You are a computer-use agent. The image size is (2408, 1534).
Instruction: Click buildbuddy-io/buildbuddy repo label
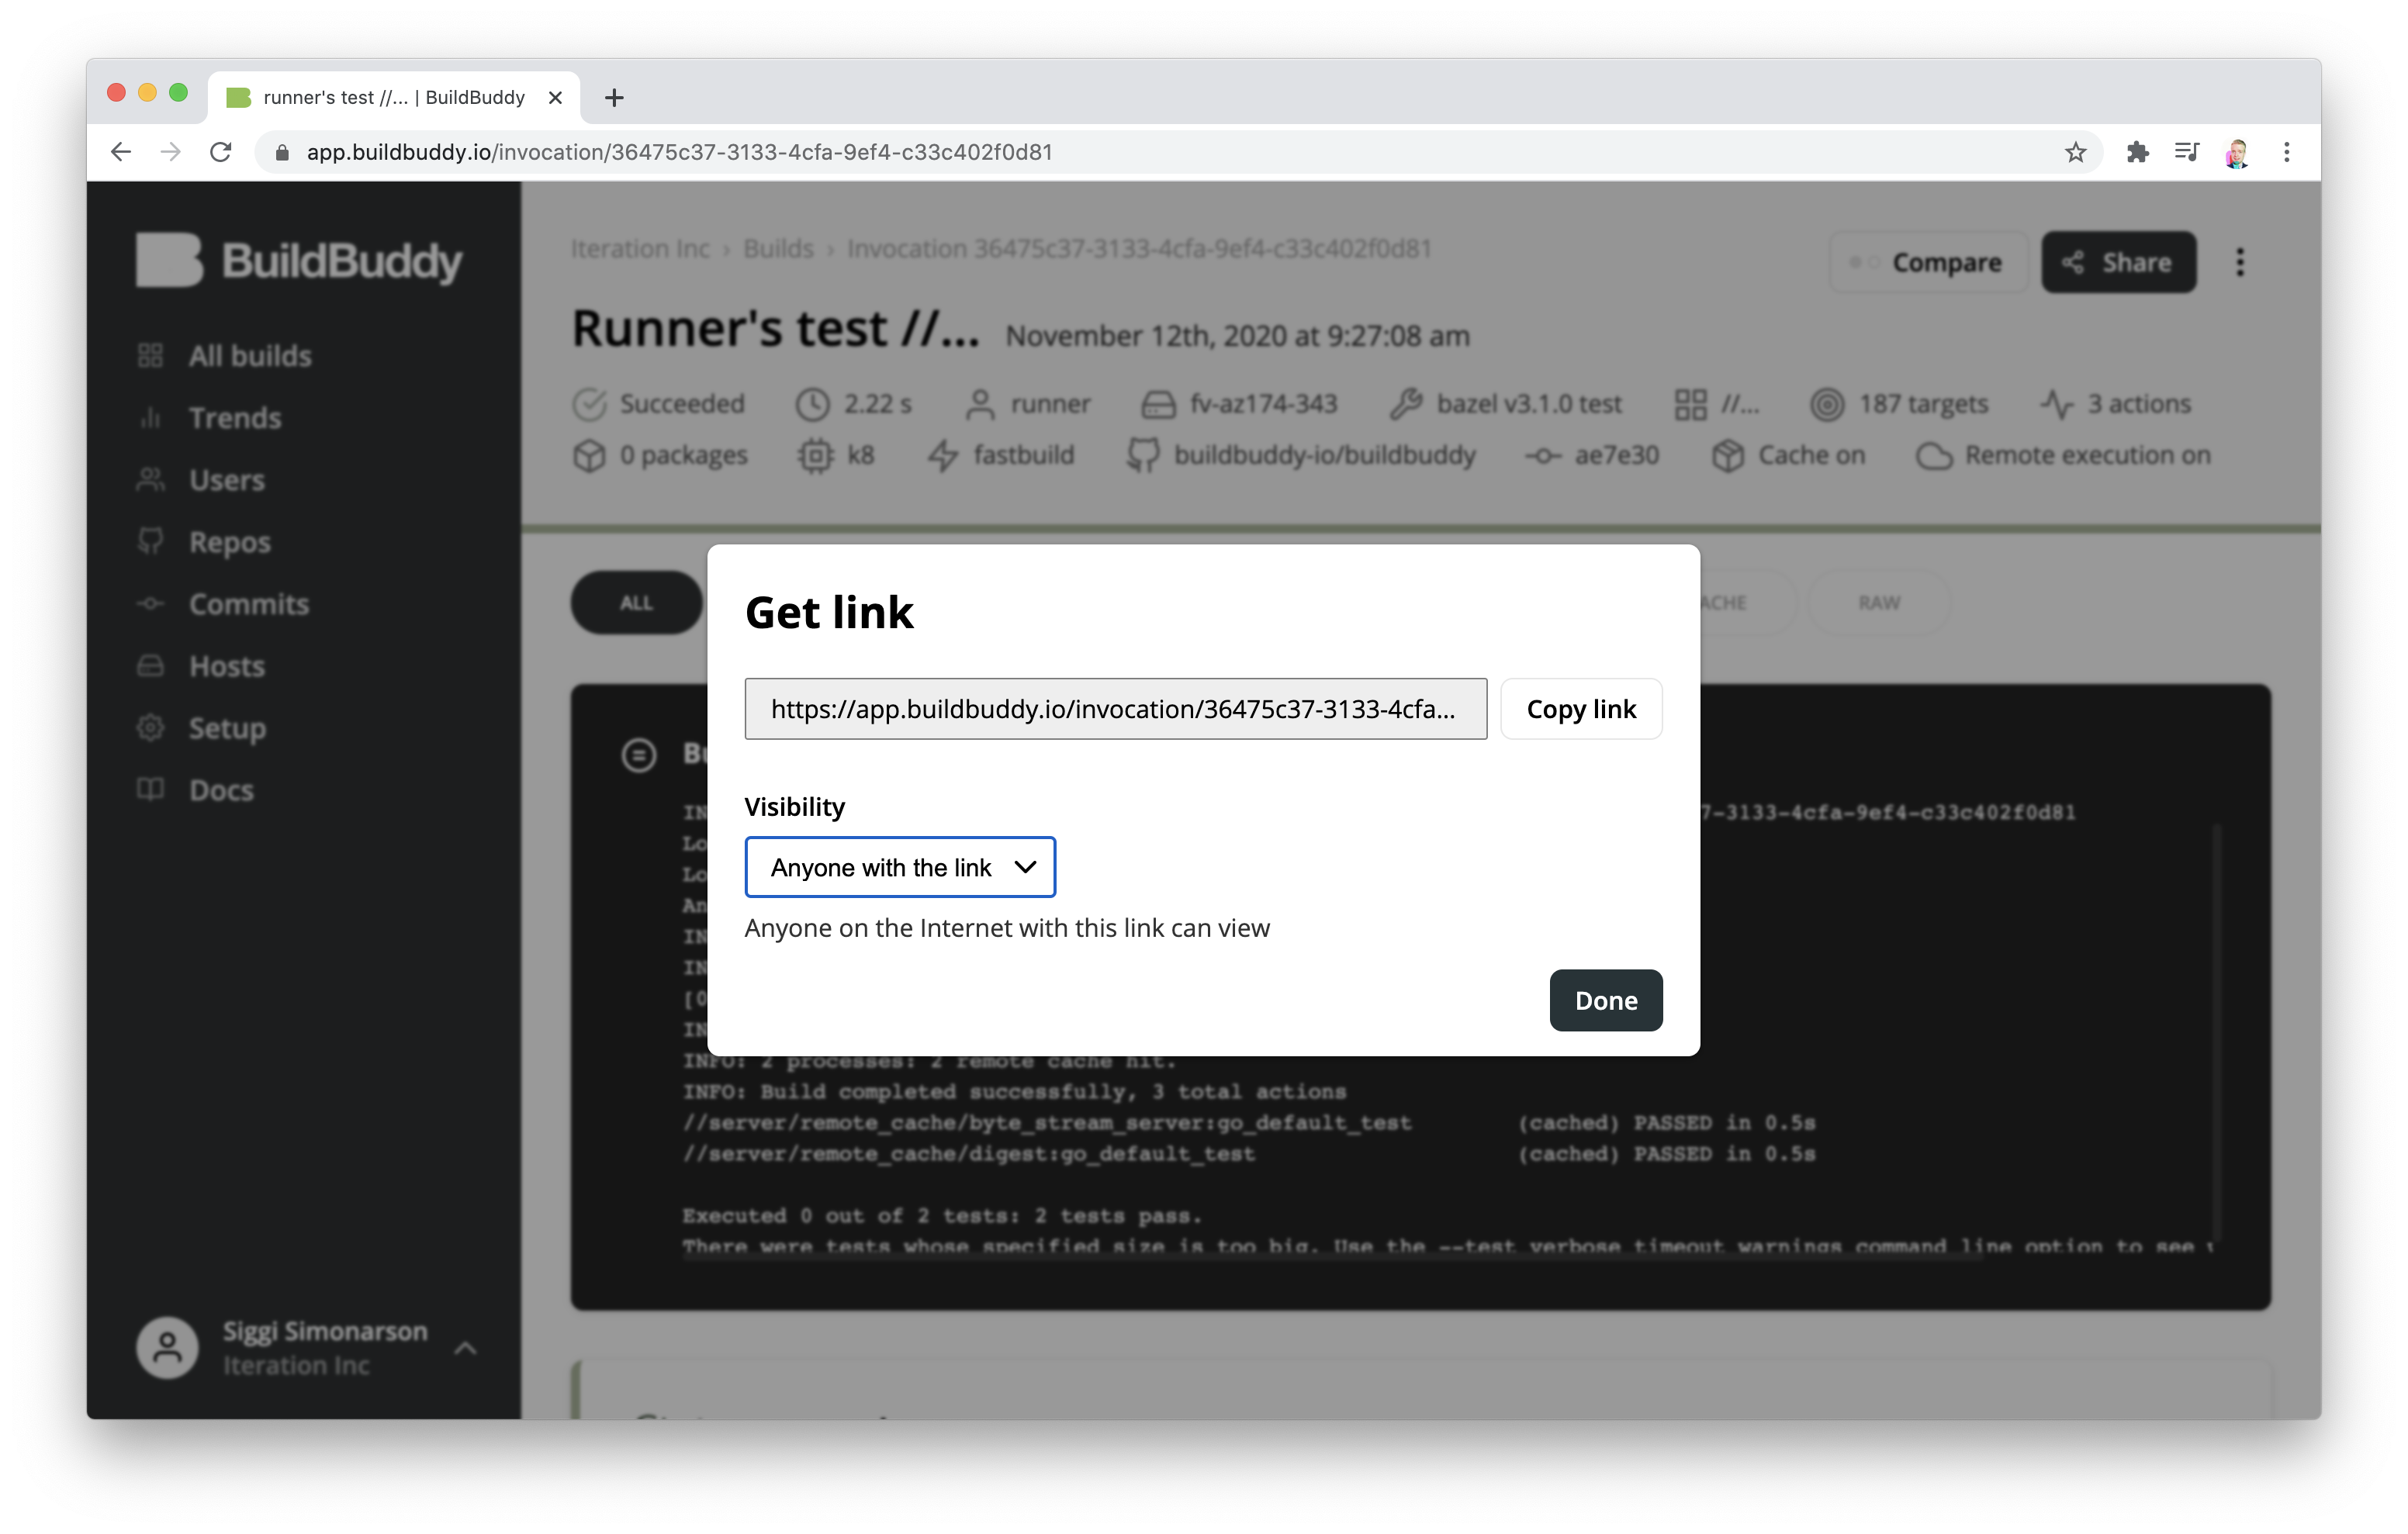pyautogui.click(x=1324, y=455)
